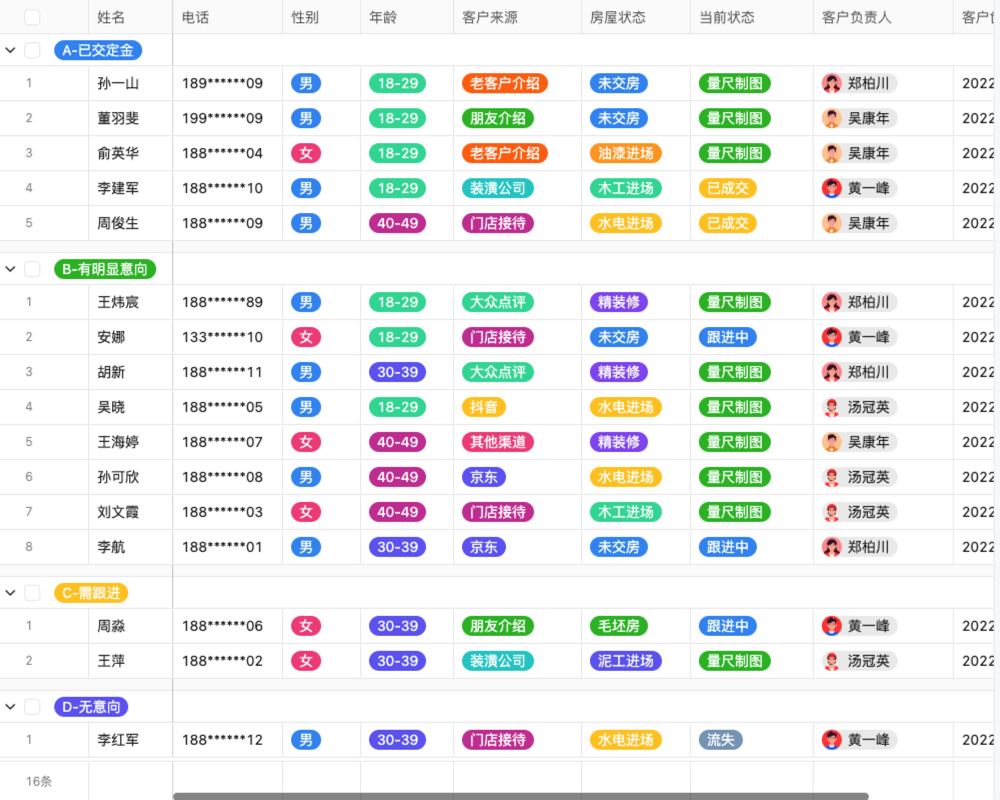
Task: Check the select-all checkbox in header row
Action: [x=32, y=16]
